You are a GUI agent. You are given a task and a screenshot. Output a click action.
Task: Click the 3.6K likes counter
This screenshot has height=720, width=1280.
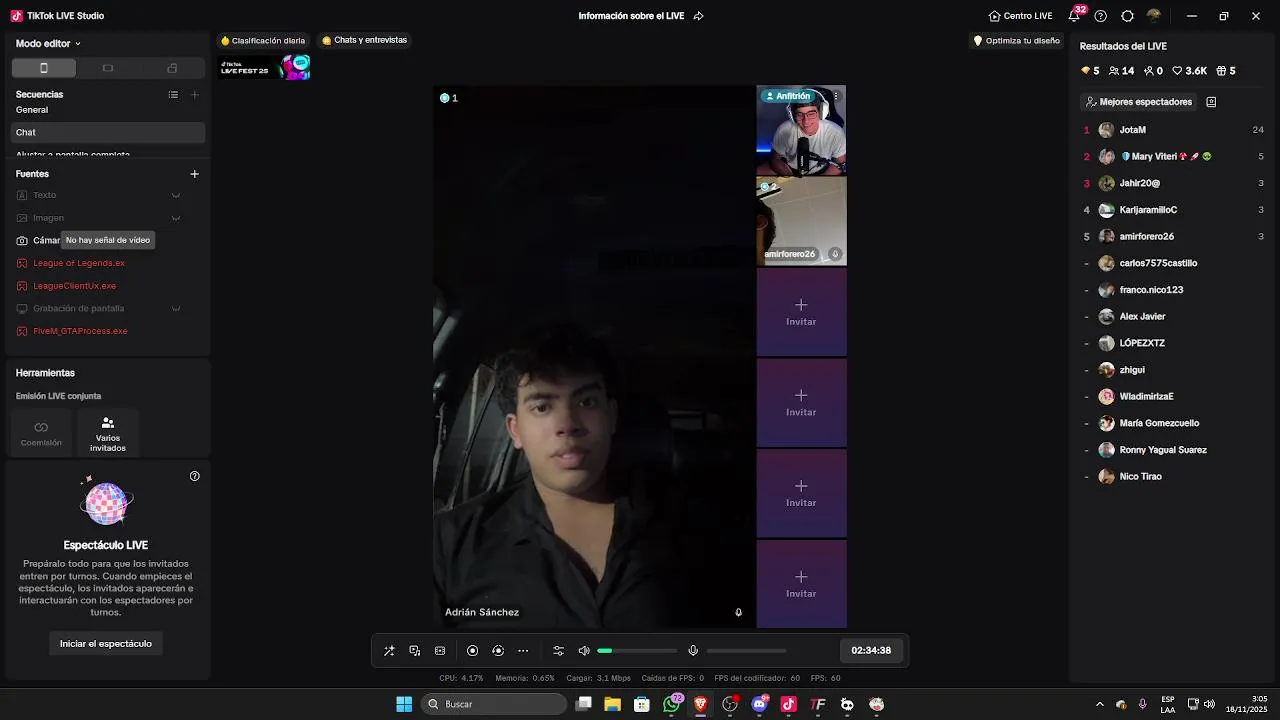point(1190,71)
